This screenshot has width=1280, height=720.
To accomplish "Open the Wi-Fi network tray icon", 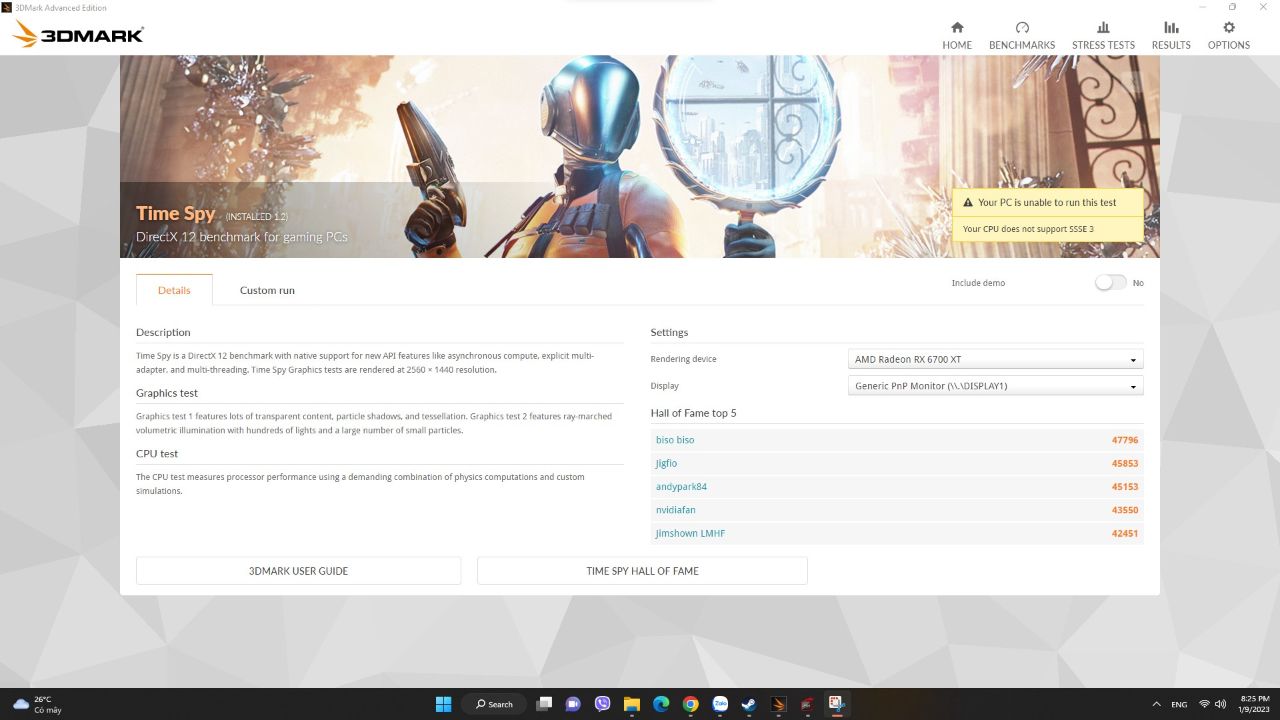I will [x=1204, y=704].
